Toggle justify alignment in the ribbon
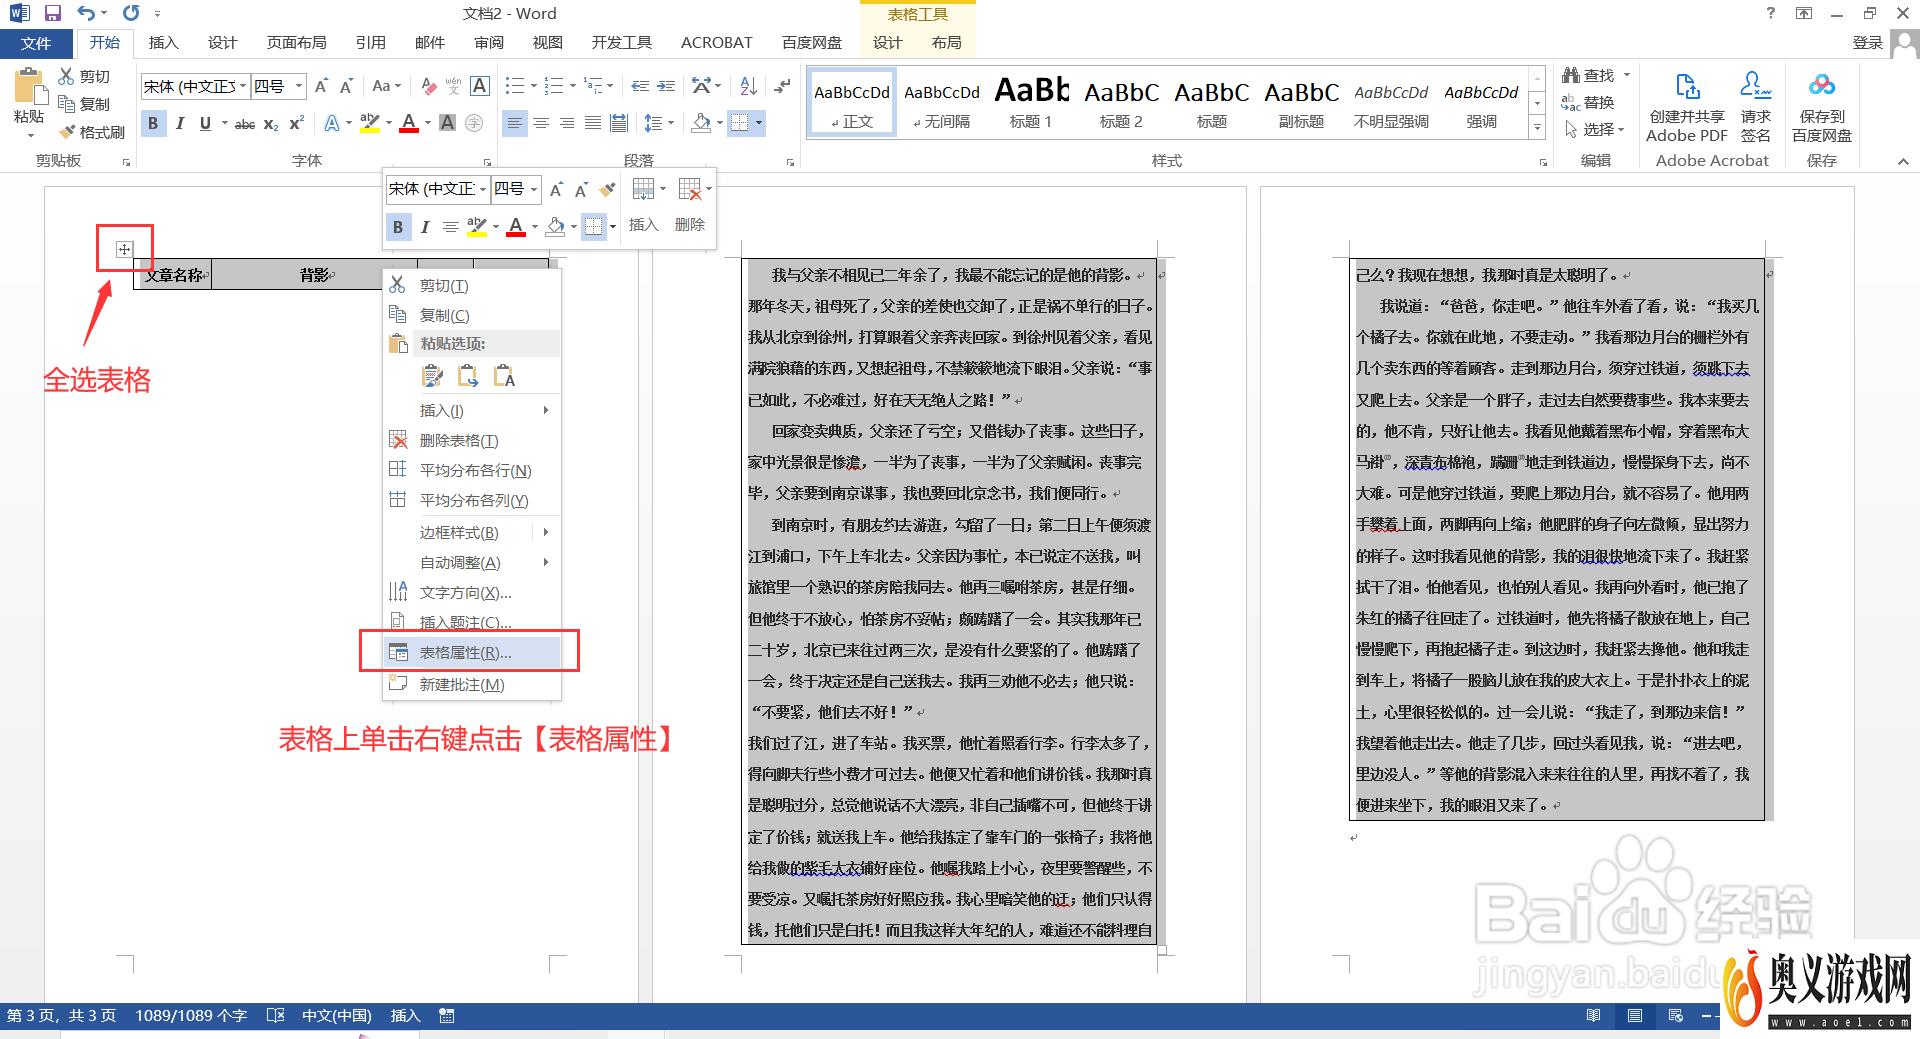Image resolution: width=1920 pixels, height=1039 pixels. click(592, 123)
